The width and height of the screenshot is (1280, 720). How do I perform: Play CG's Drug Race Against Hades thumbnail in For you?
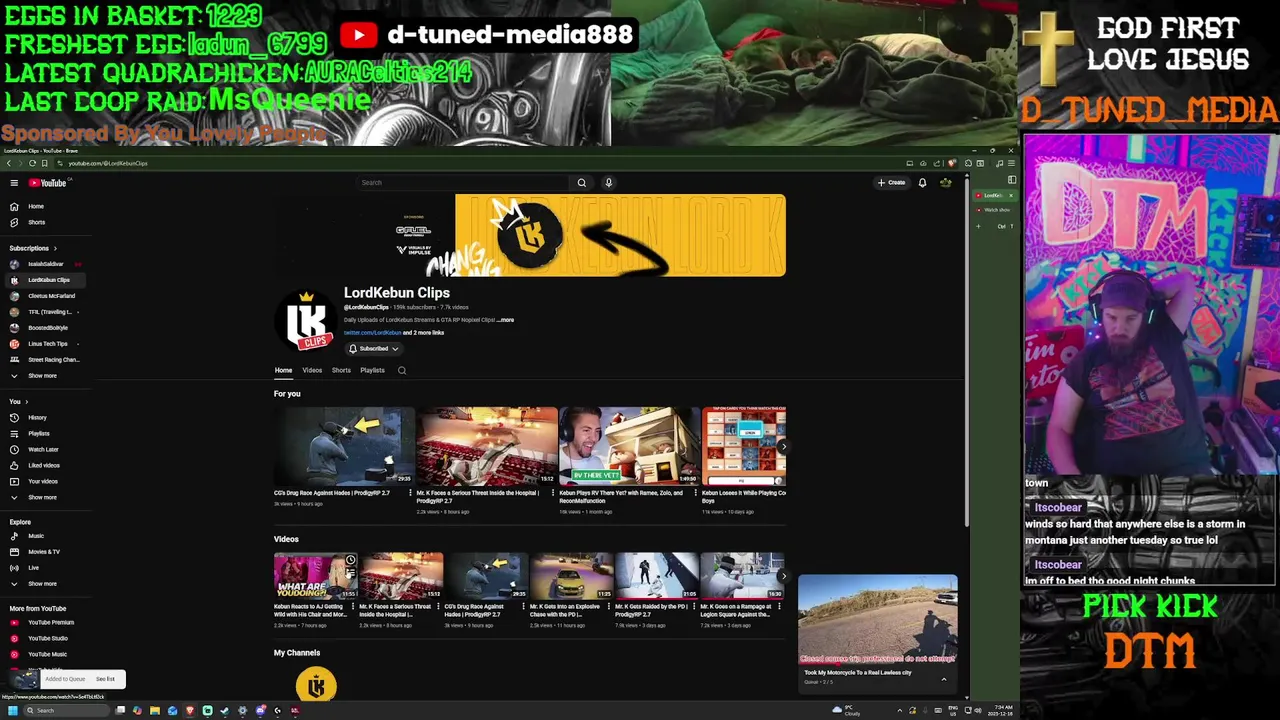344,446
